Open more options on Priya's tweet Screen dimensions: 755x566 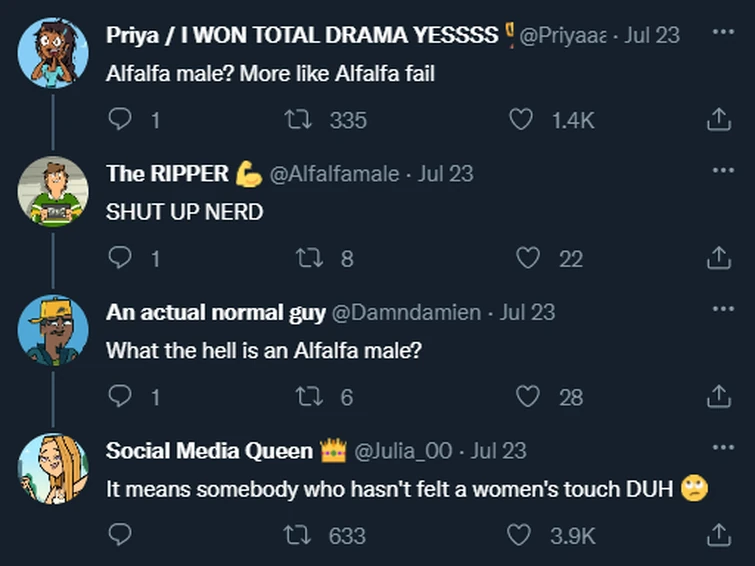pyautogui.click(x=722, y=32)
